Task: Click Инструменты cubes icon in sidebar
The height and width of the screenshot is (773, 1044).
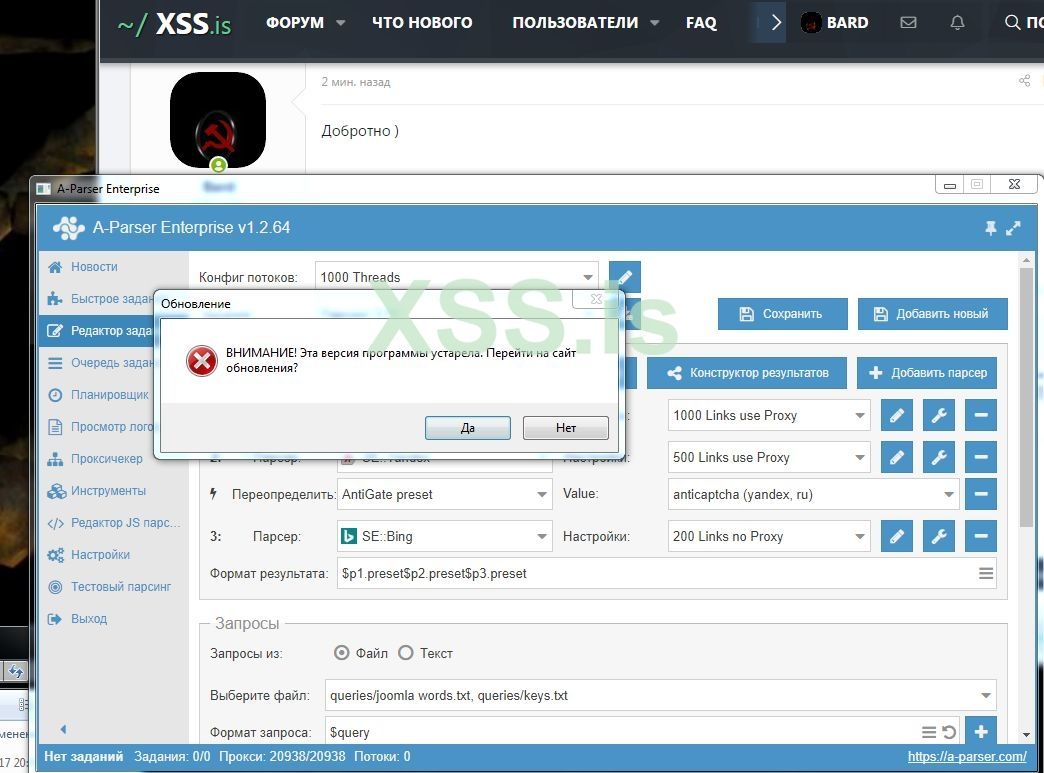Action: [x=56, y=491]
